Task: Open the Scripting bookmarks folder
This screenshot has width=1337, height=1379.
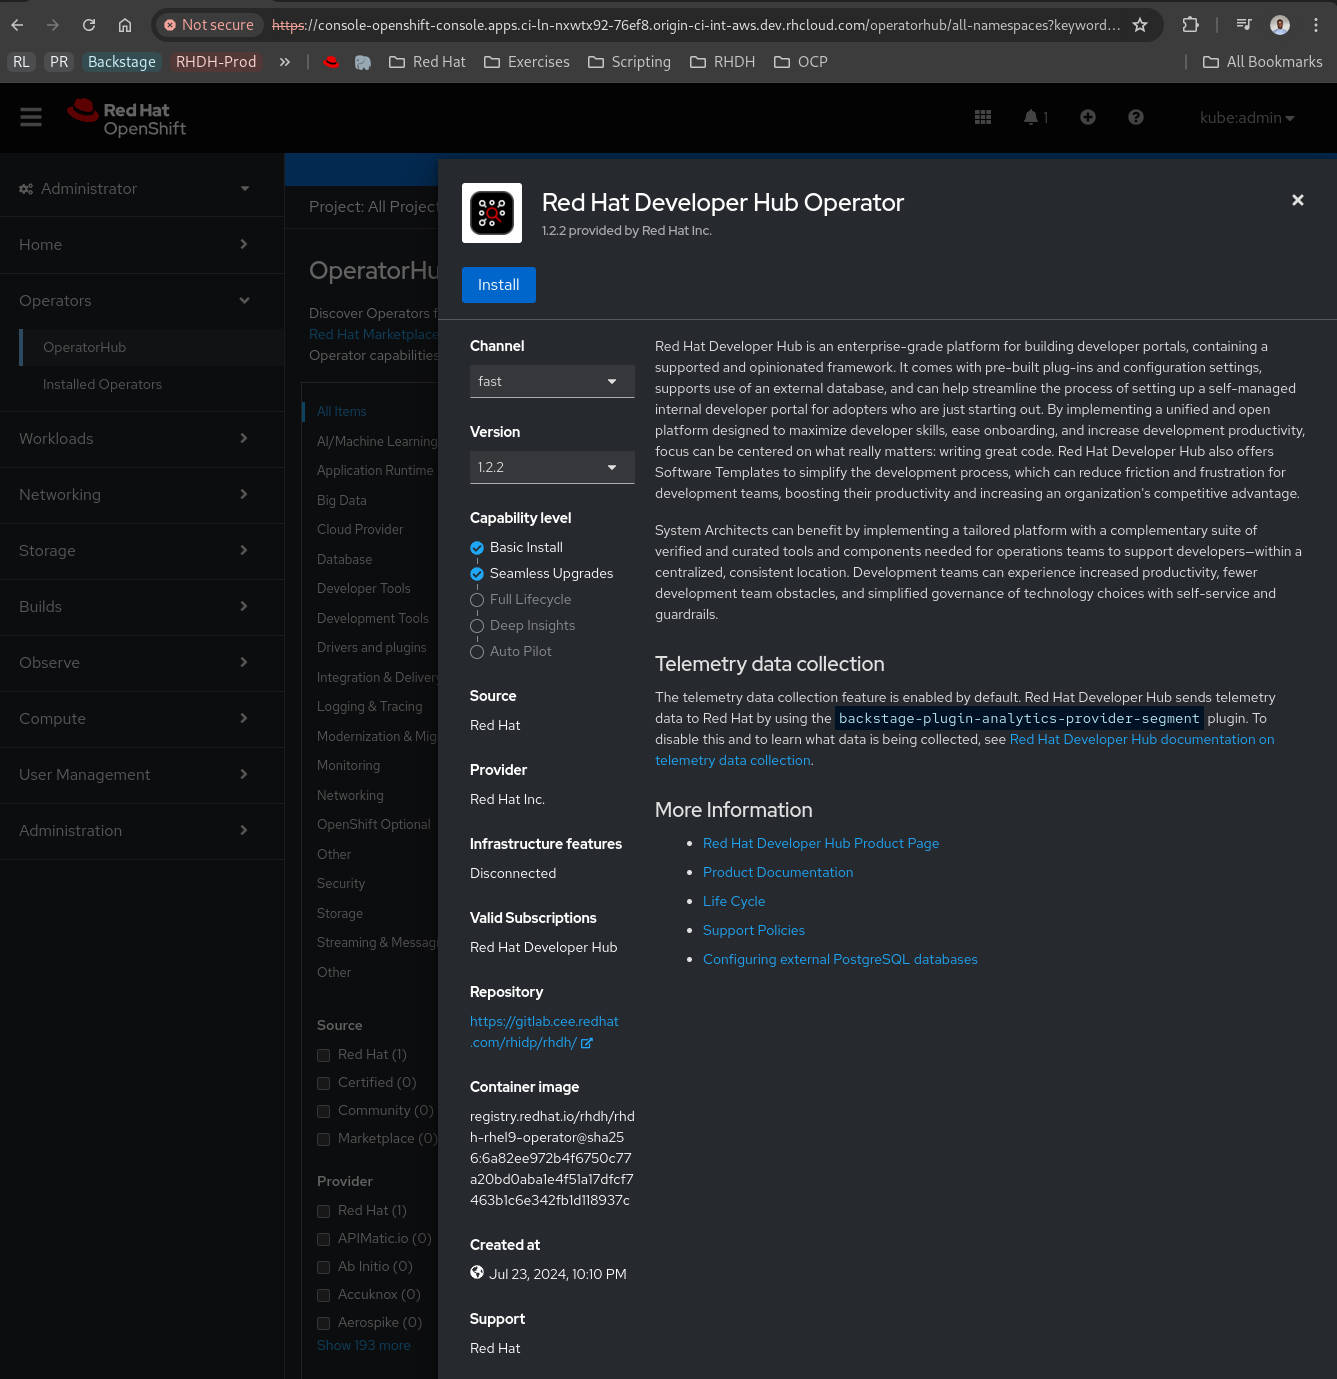Action: pos(630,62)
